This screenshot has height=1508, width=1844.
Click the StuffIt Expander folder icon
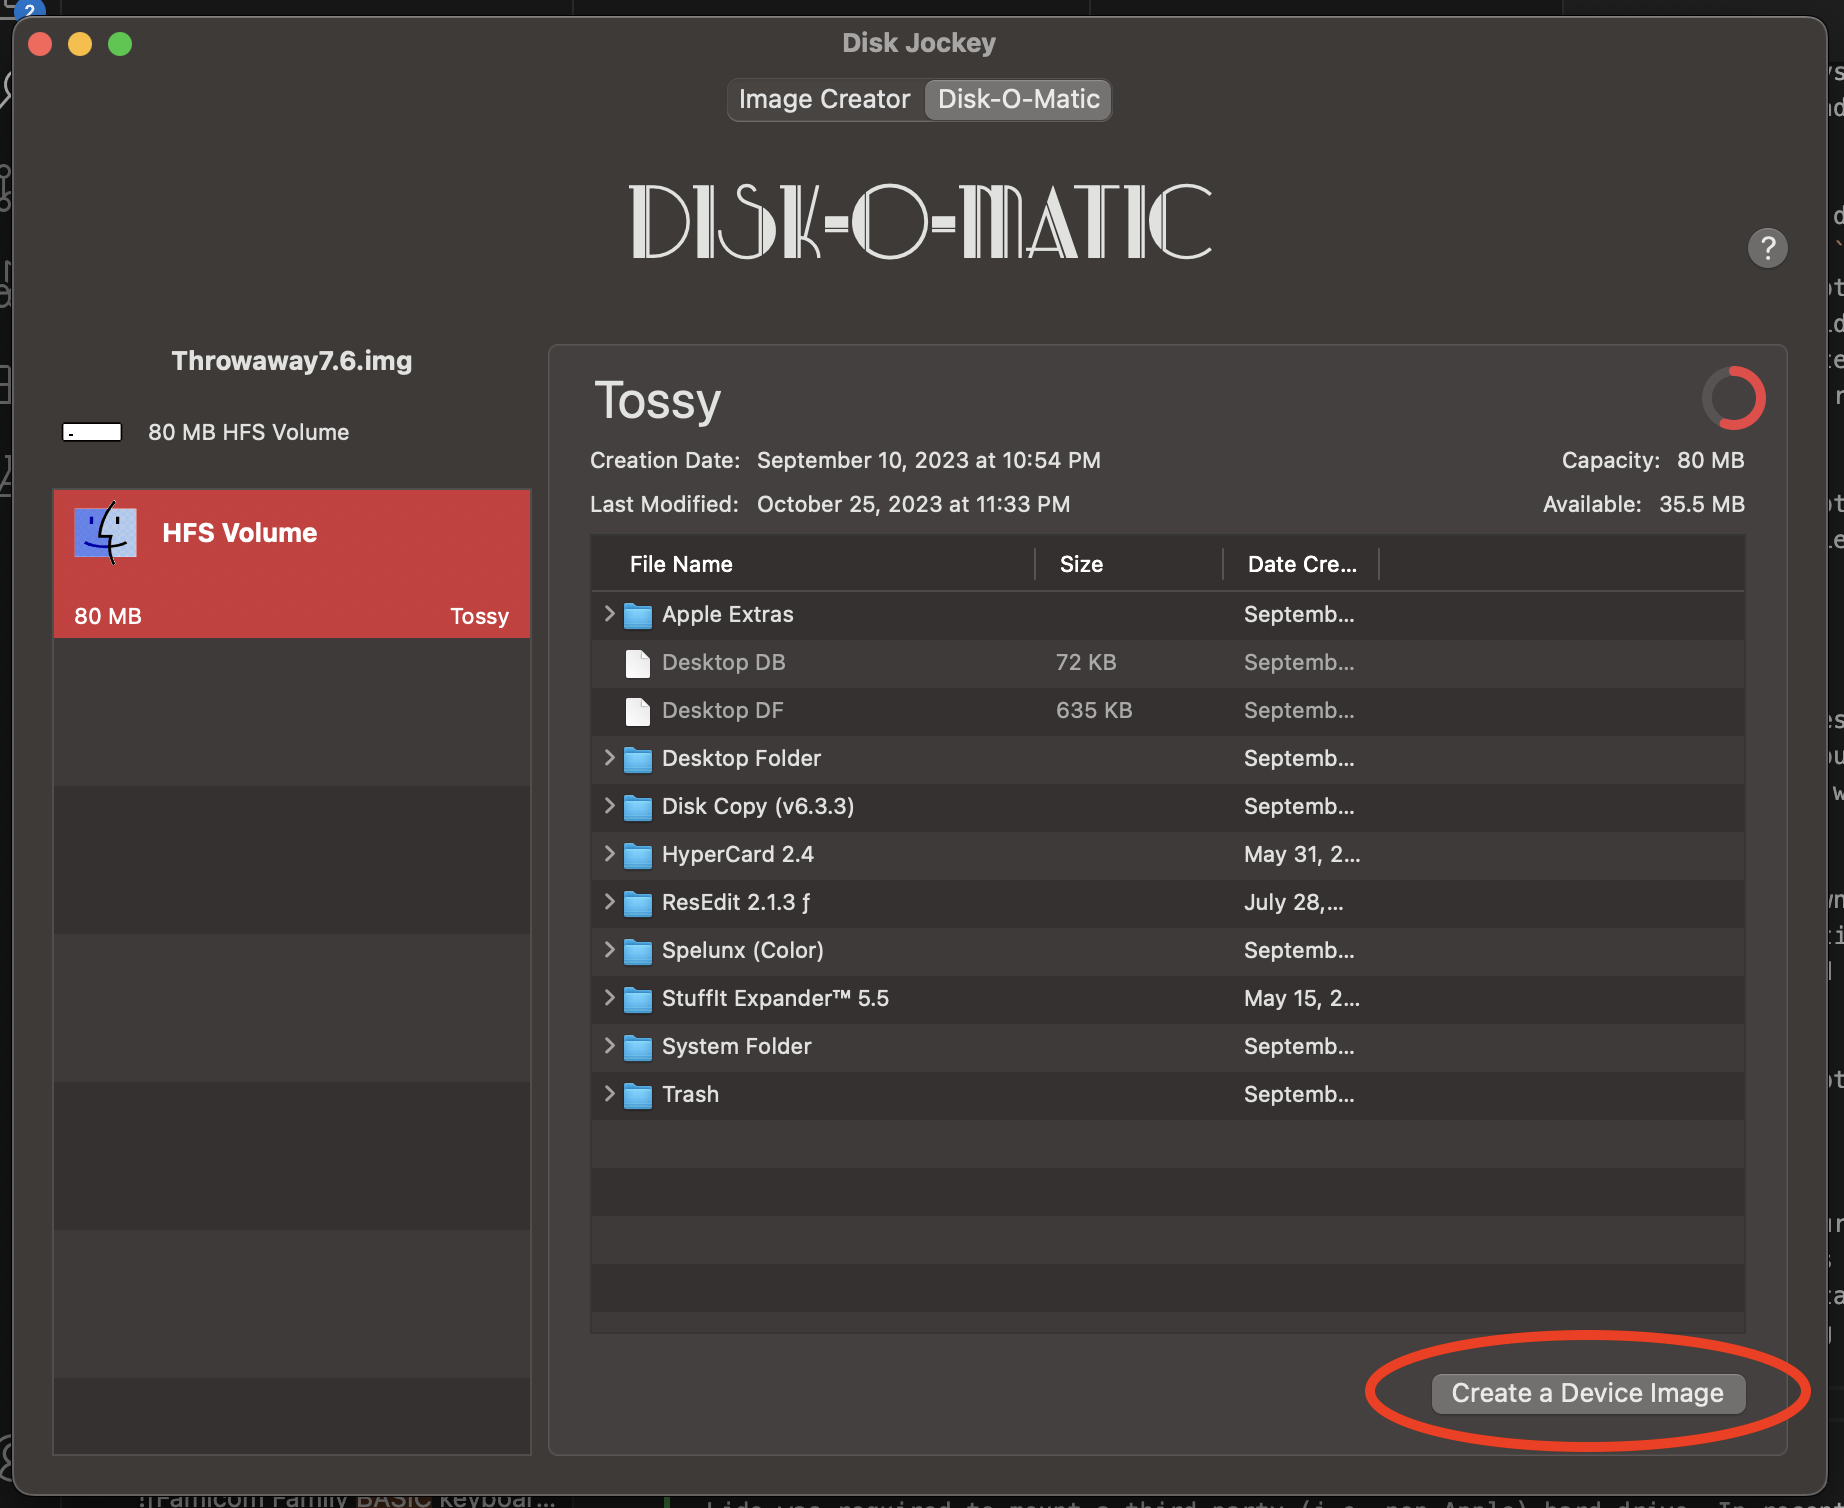[638, 999]
